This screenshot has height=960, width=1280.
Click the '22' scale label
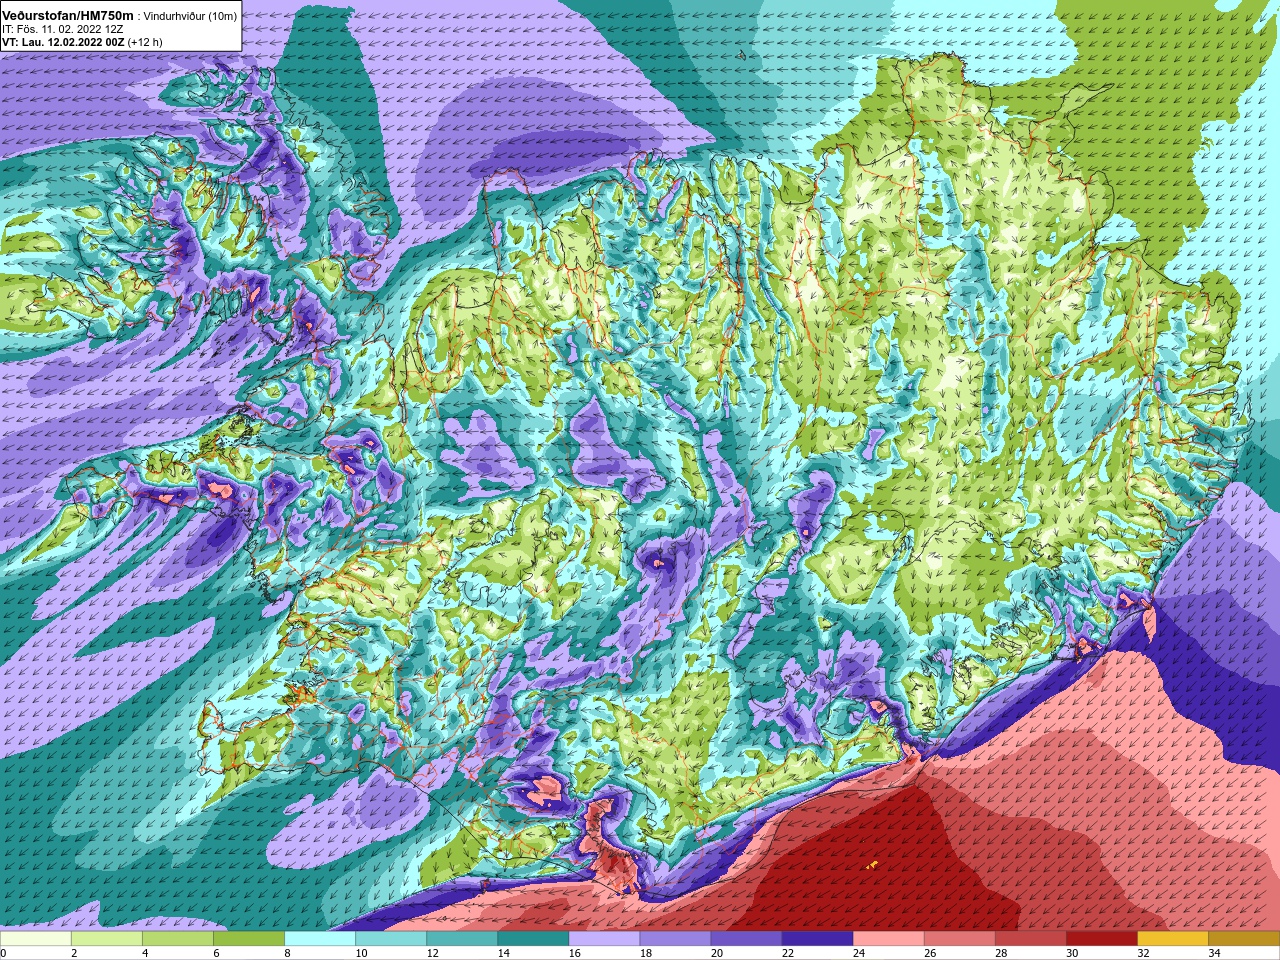[x=787, y=953]
